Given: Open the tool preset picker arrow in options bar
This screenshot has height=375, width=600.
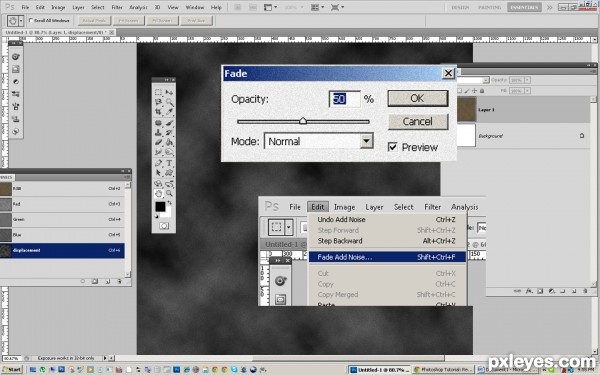Looking at the screenshot, I should [x=21, y=20].
